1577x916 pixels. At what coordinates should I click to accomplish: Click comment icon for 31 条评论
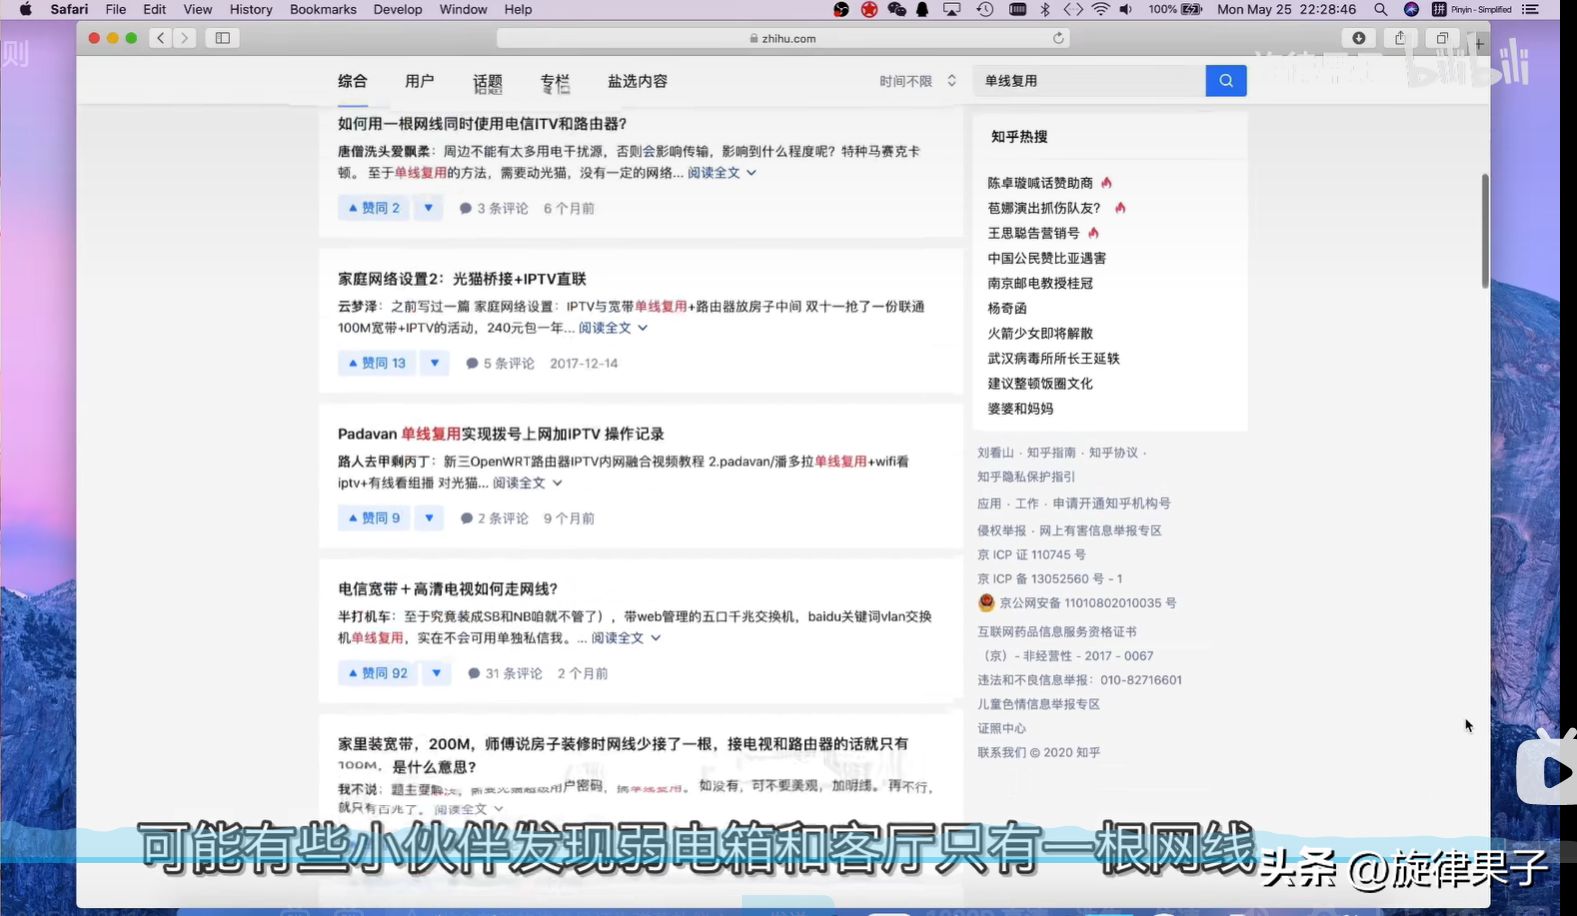[474, 674]
